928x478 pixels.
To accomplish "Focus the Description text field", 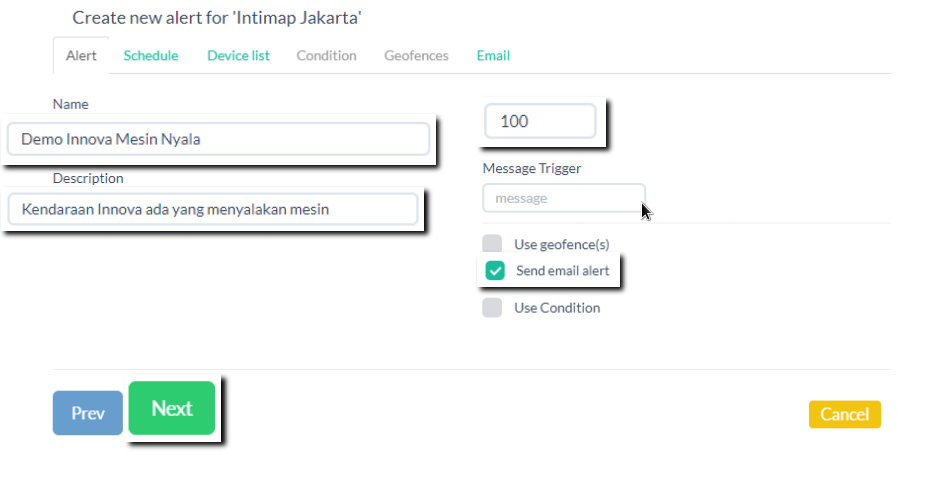I will click(x=212, y=210).
